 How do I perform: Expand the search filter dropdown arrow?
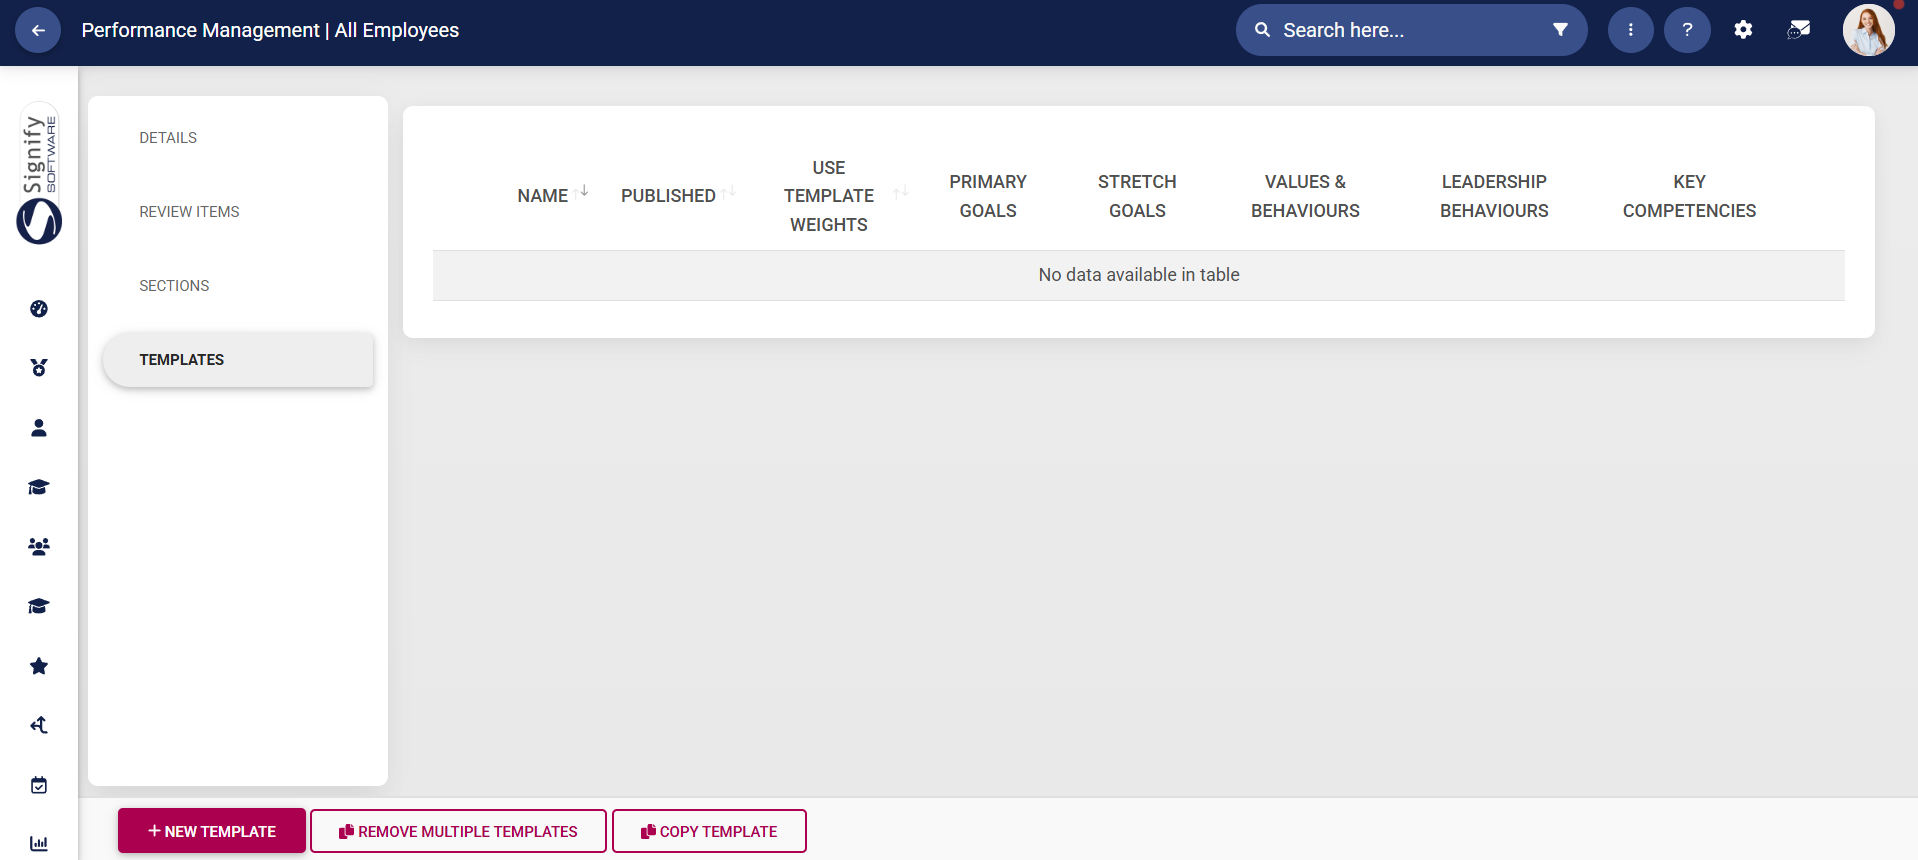click(1560, 30)
